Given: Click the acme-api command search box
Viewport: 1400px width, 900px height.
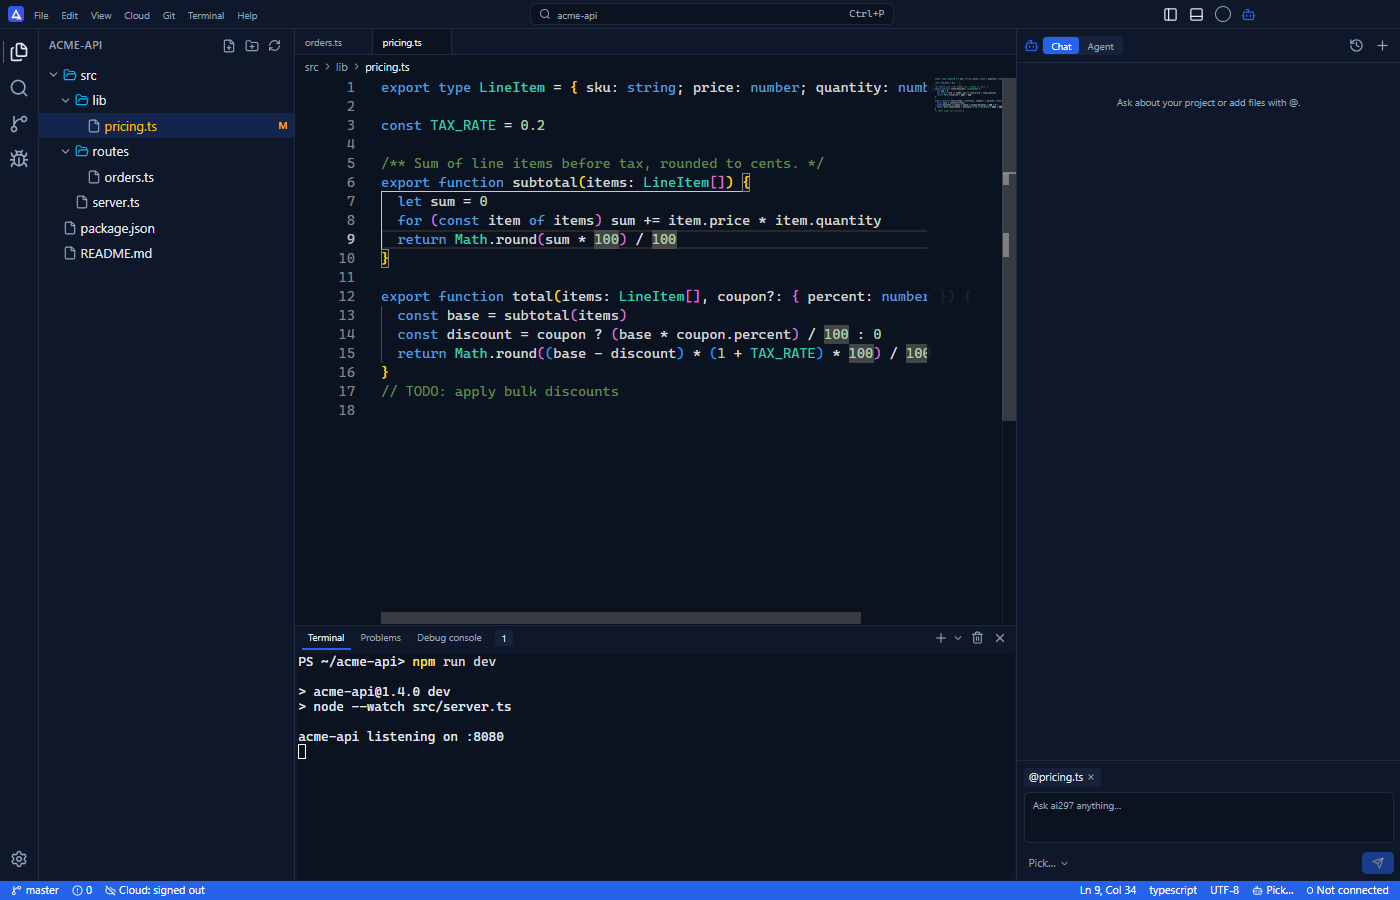Looking at the screenshot, I should [x=711, y=14].
